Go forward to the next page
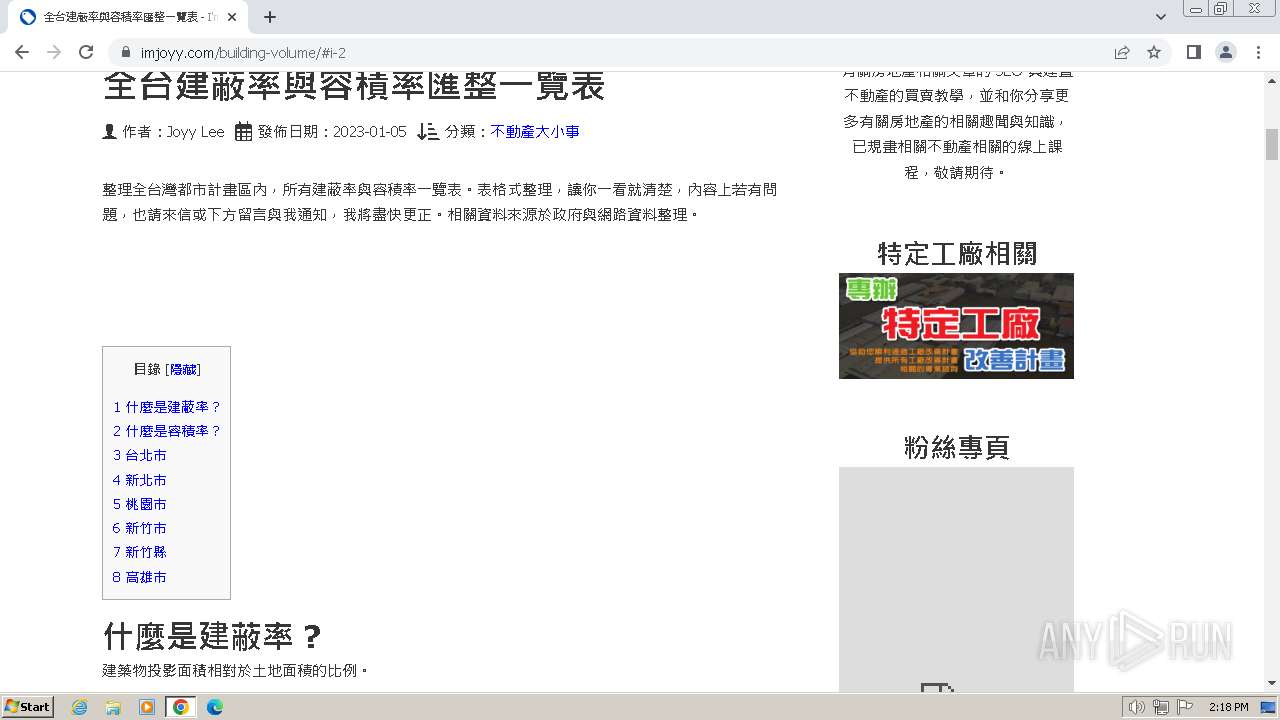This screenshot has height=720, width=1280. (x=54, y=52)
